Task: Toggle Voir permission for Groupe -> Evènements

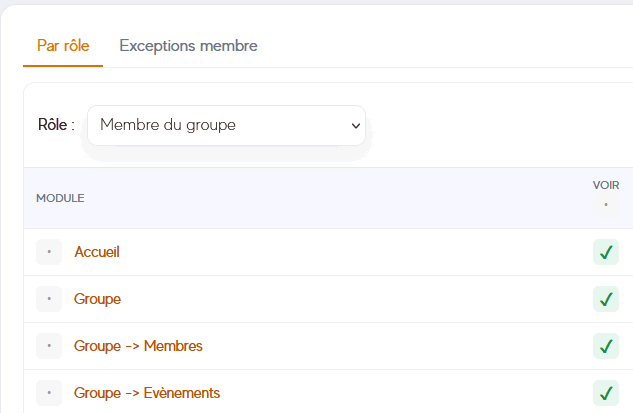Action: (606, 393)
